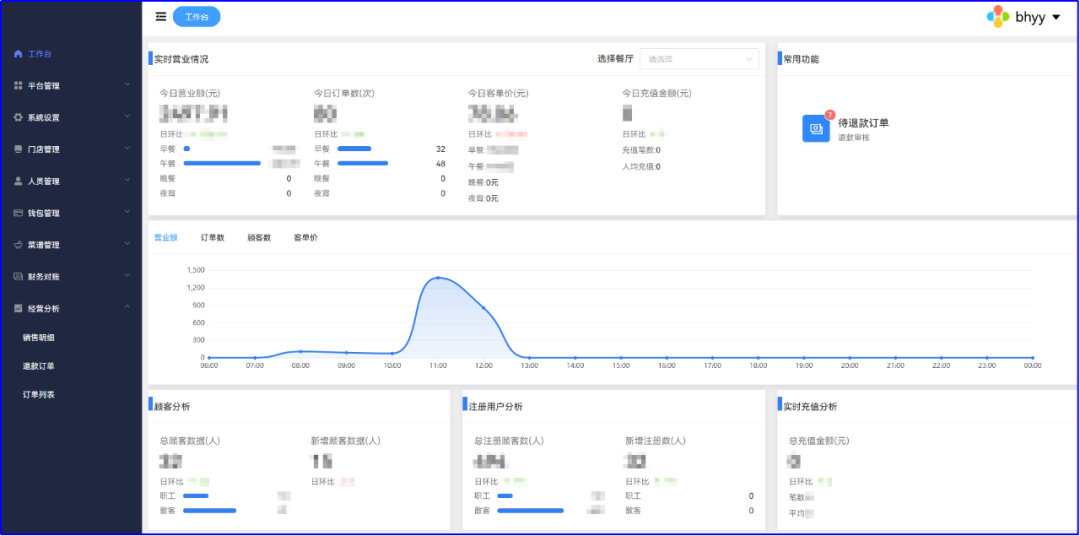Click the 08:00 data point on chart
1080x536 pixels.
click(x=300, y=351)
